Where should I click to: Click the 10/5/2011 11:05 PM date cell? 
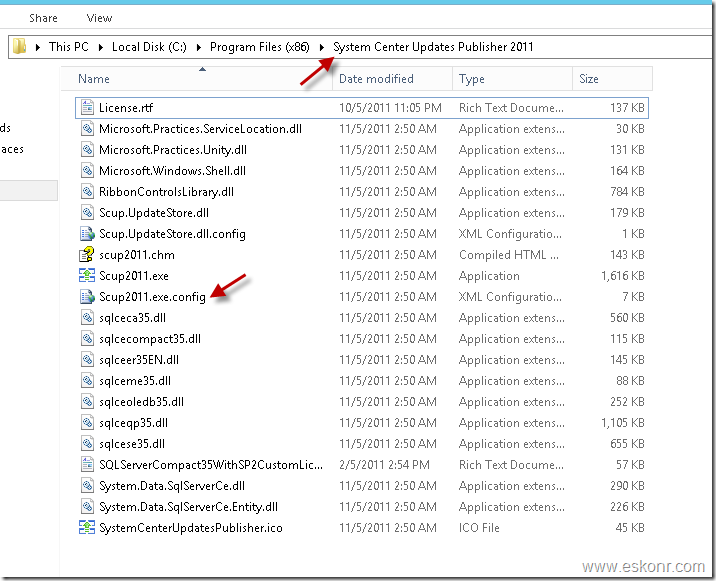(390, 108)
